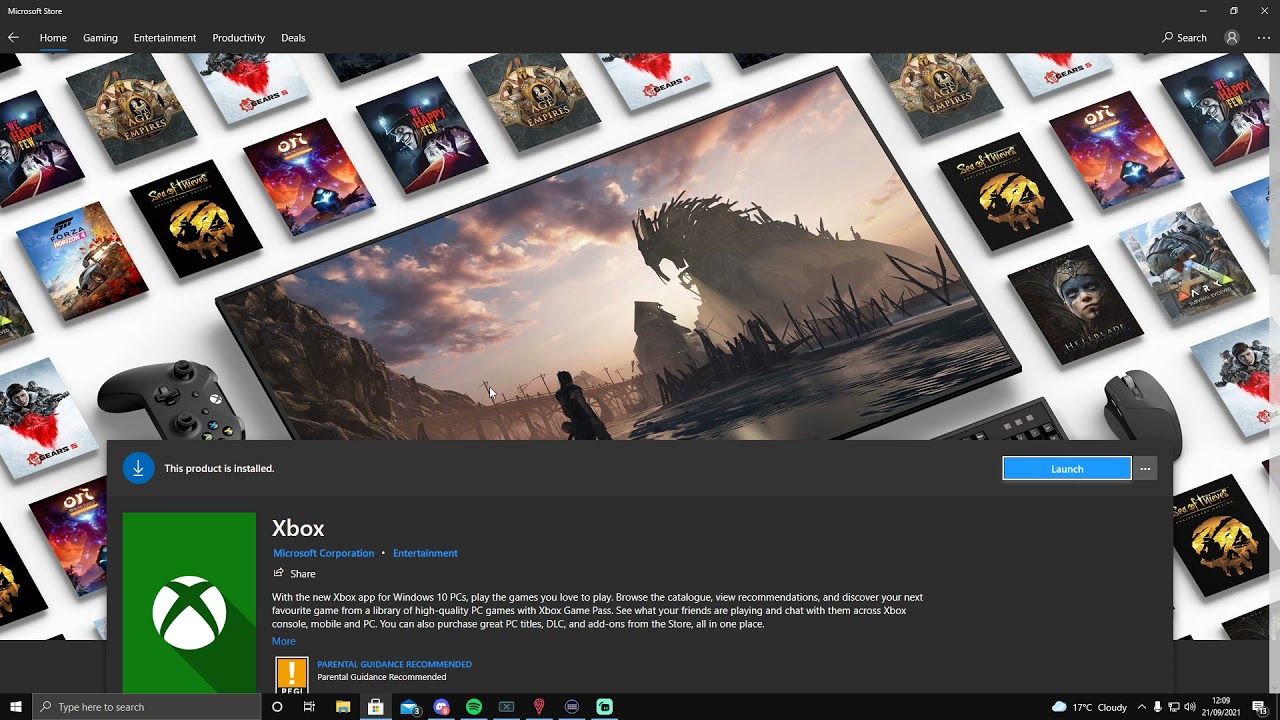Open volume control in tray
This screenshot has height=720, width=1280.
(x=1190, y=707)
